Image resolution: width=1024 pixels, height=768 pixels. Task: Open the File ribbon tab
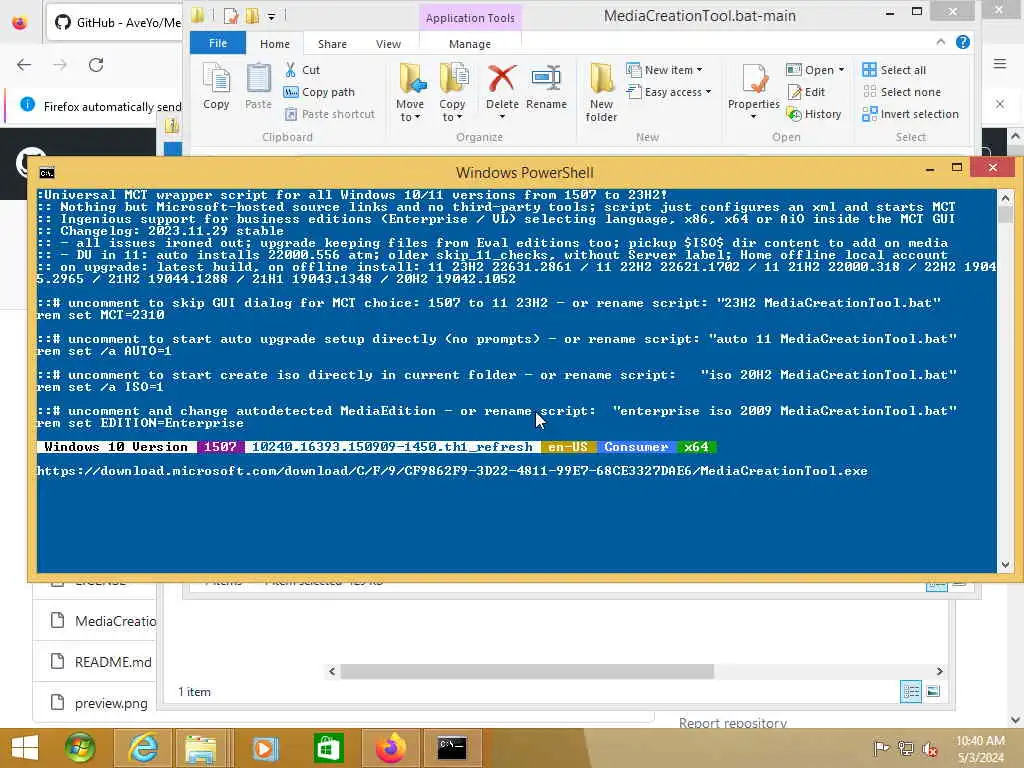coord(218,43)
